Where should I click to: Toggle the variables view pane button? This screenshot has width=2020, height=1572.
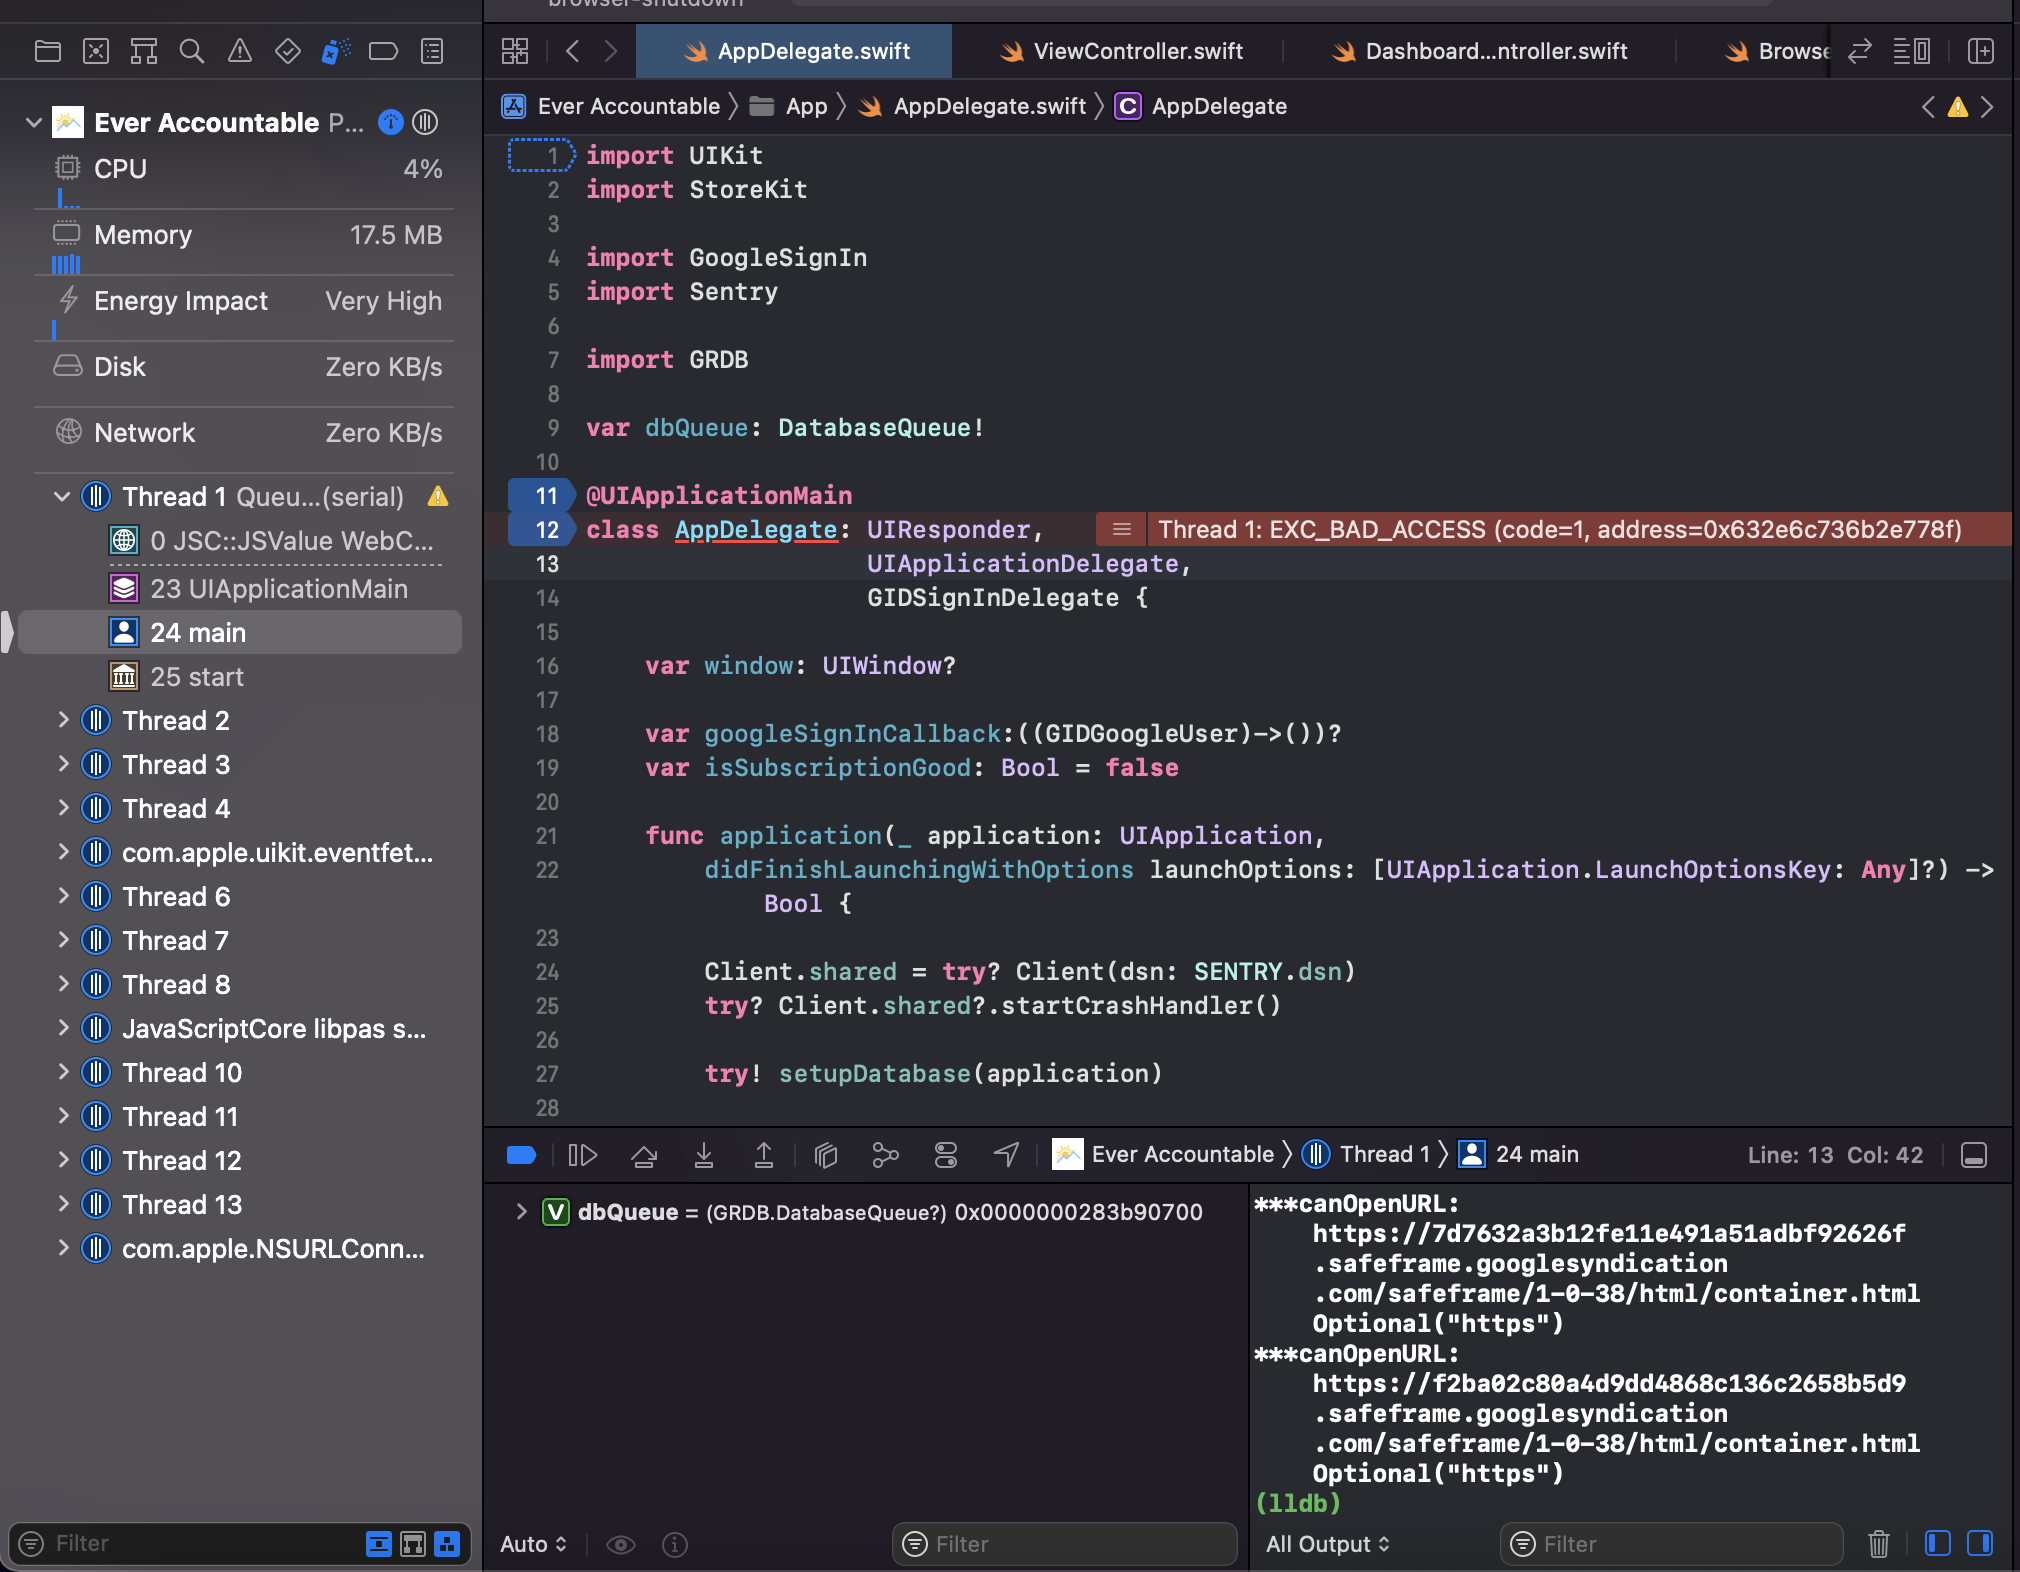pyautogui.click(x=1937, y=1544)
